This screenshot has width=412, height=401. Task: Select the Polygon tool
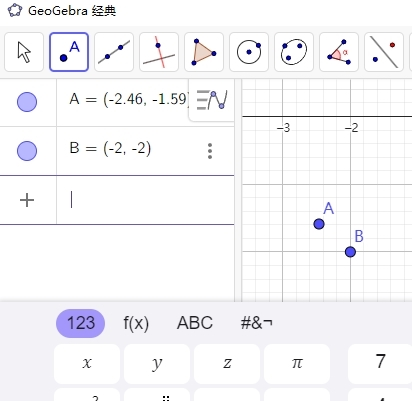coord(204,52)
